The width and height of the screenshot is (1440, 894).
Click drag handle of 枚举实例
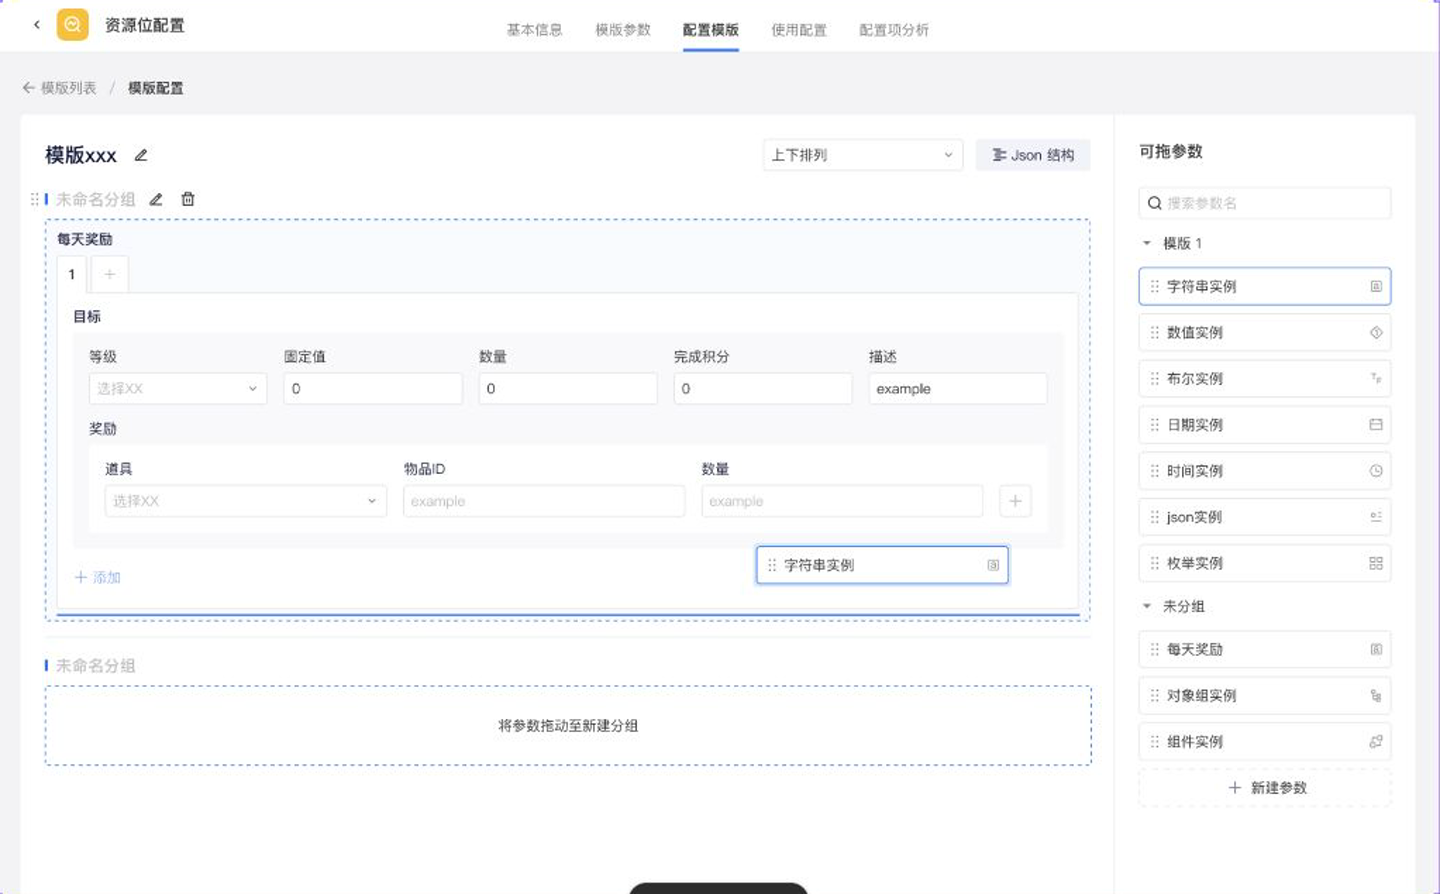(x=1155, y=563)
